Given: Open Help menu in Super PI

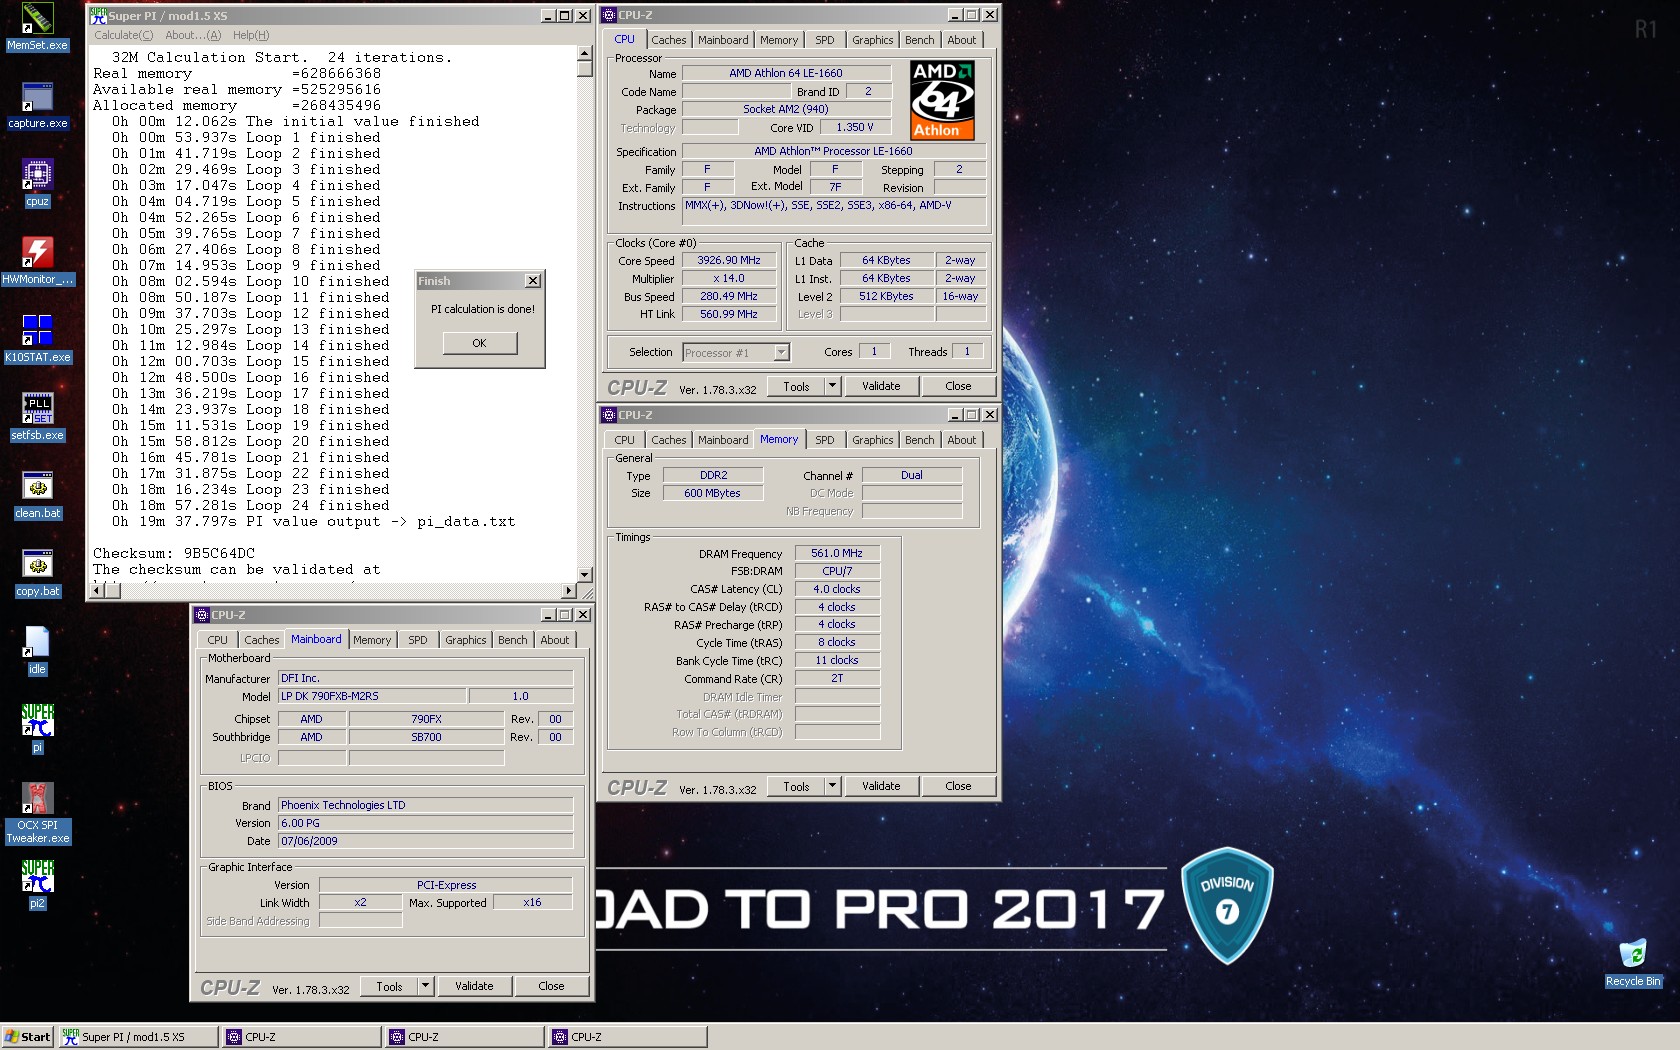Looking at the screenshot, I should (x=251, y=35).
